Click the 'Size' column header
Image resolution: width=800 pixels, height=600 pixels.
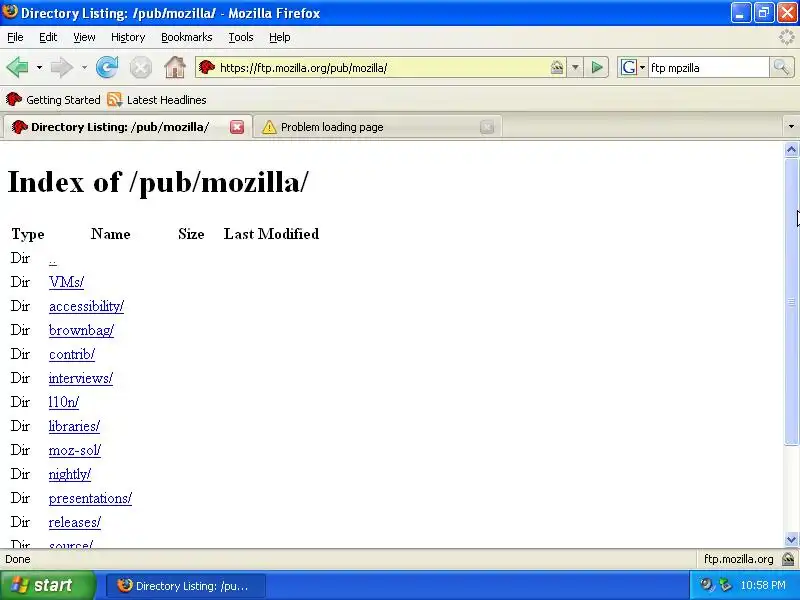coord(191,234)
